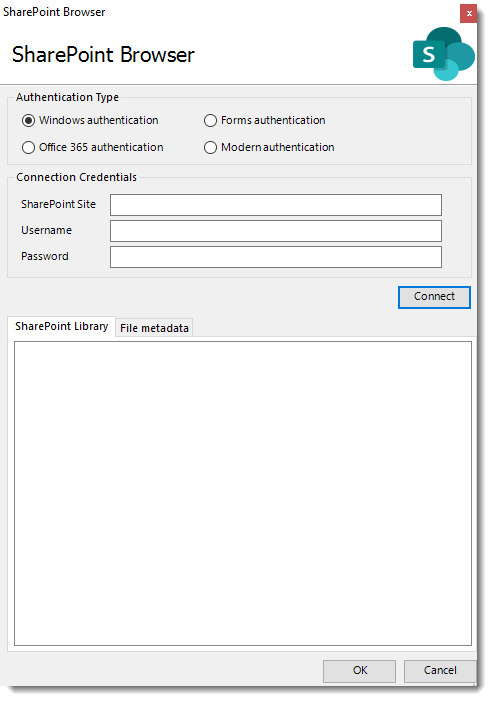Confirm with the OK button
The width and height of the screenshot is (492, 701).
click(x=359, y=671)
